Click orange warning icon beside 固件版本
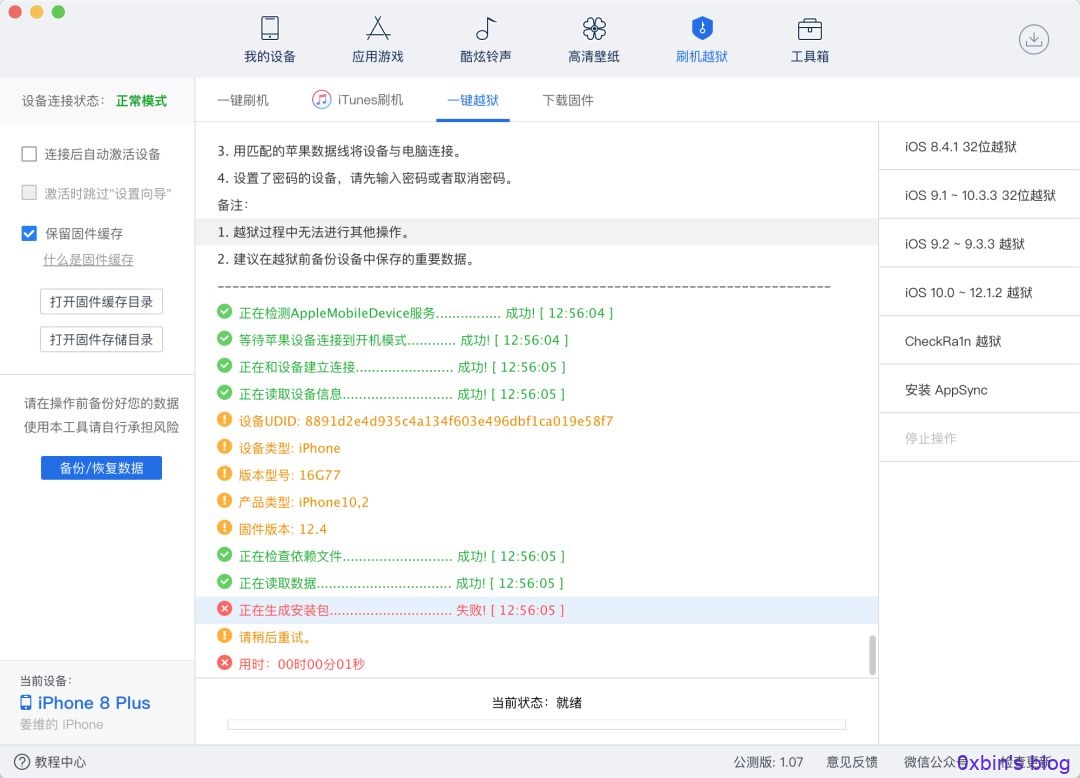This screenshot has width=1080, height=778. point(225,528)
